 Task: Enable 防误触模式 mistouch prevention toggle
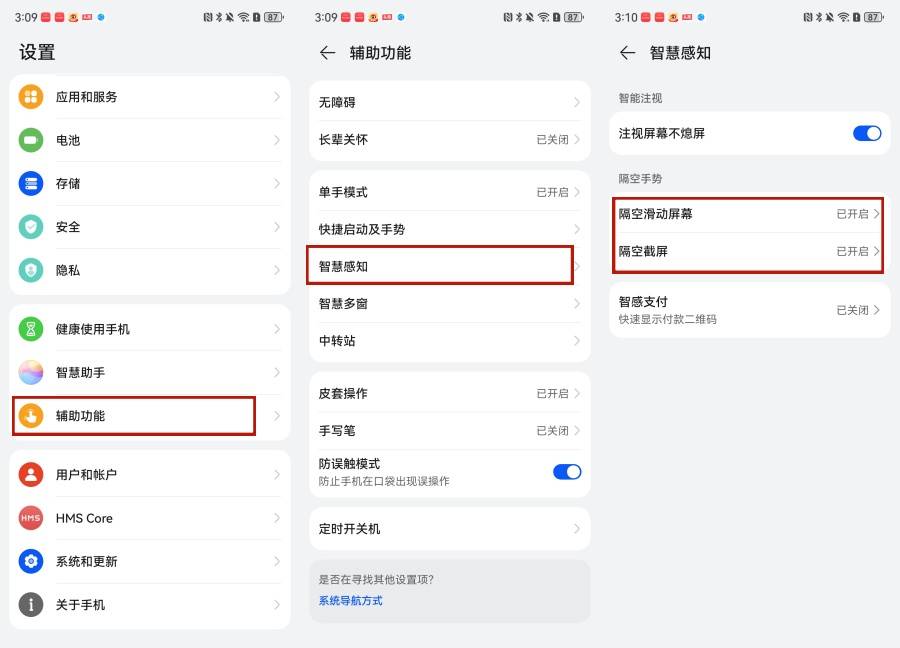click(567, 471)
